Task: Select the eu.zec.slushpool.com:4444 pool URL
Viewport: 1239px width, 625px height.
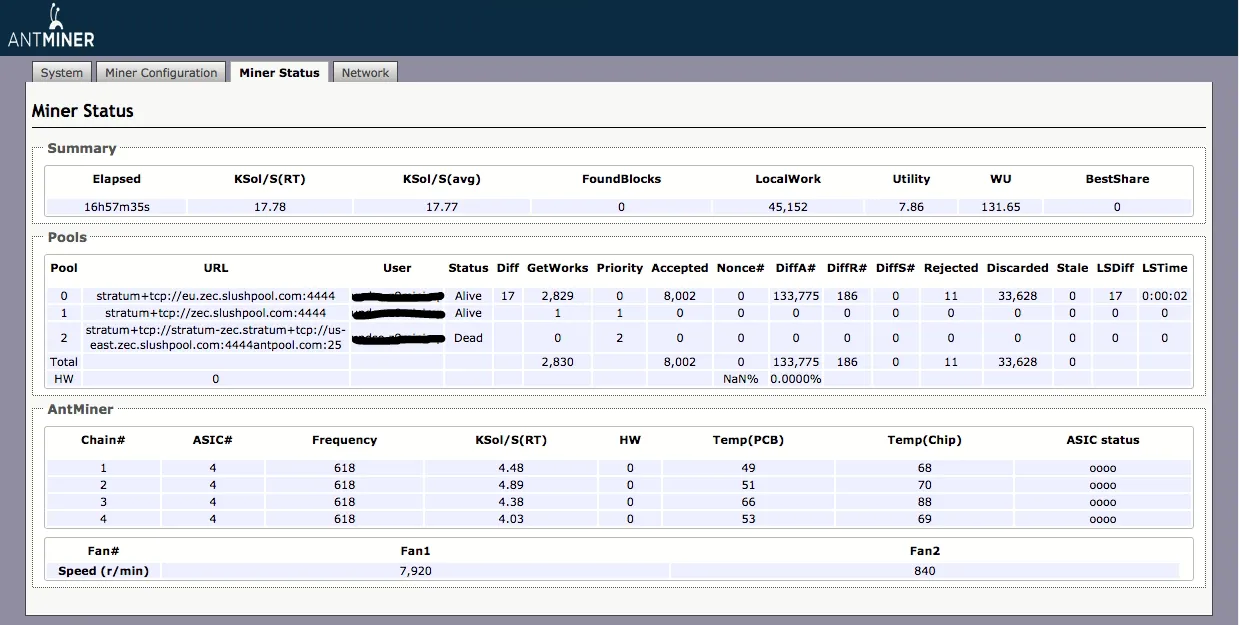Action: pos(216,296)
